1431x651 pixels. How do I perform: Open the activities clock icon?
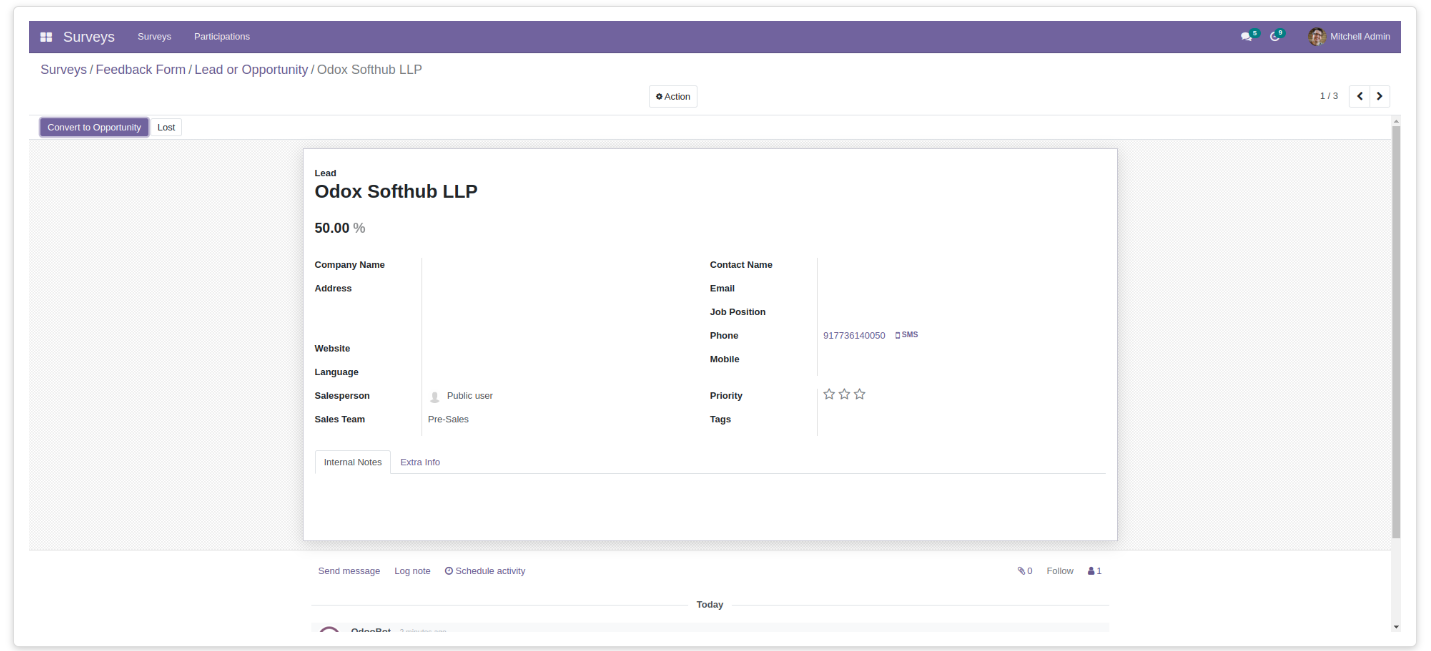click(x=1275, y=37)
